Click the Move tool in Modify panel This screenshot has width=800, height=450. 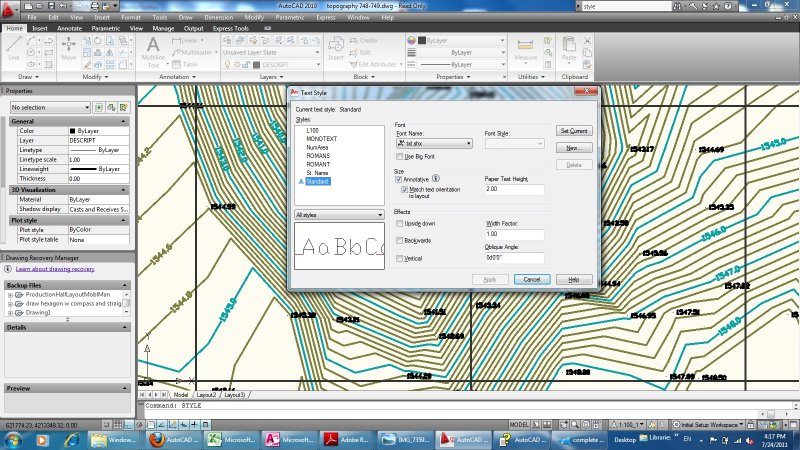[x=68, y=50]
